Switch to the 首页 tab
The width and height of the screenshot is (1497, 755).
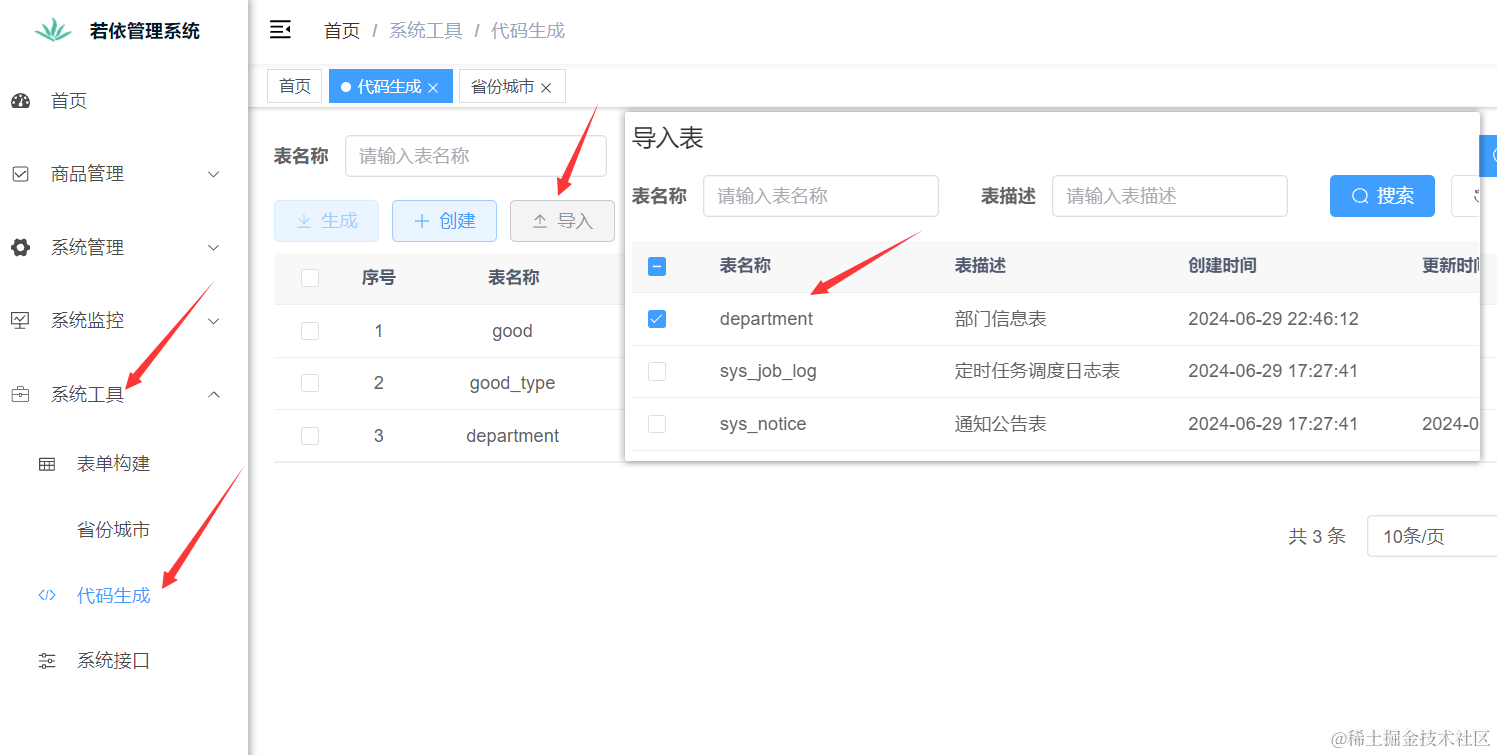(x=294, y=86)
